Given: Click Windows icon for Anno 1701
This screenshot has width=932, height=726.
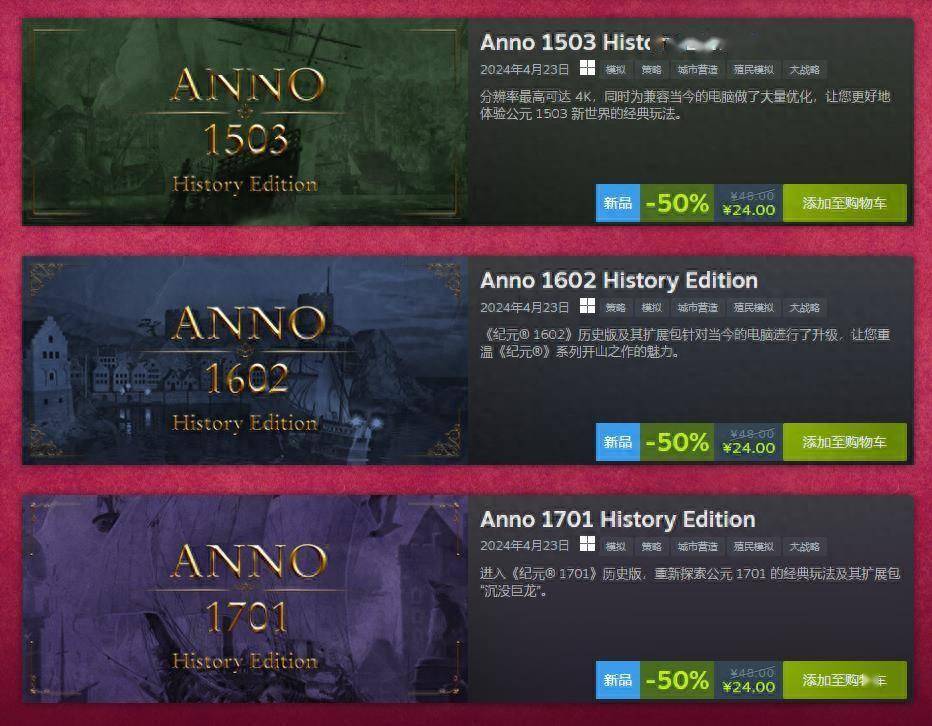Looking at the screenshot, I should point(587,544).
